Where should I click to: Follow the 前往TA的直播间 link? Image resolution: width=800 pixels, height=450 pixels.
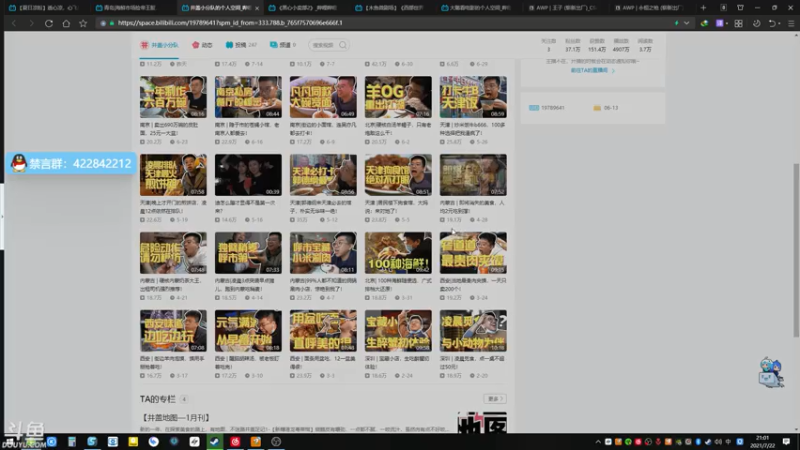592,70
